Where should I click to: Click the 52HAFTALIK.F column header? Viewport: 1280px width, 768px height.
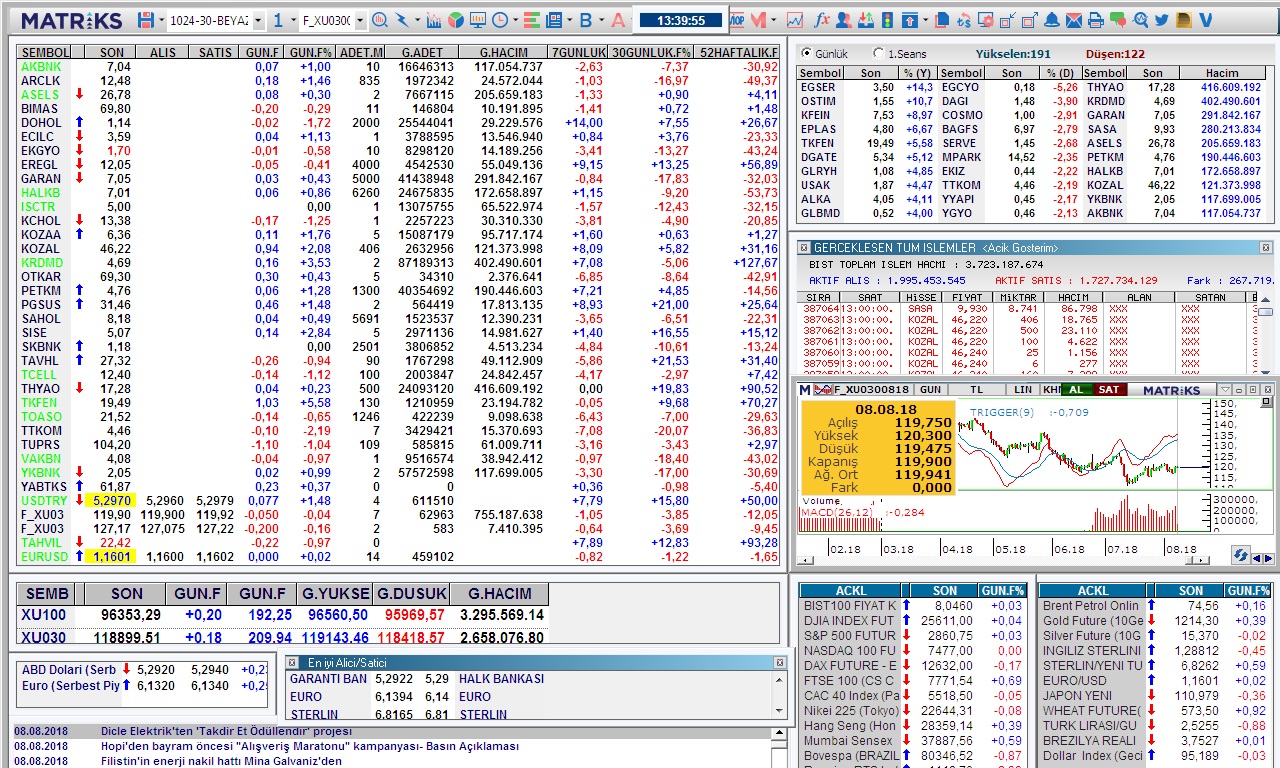coord(739,52)
